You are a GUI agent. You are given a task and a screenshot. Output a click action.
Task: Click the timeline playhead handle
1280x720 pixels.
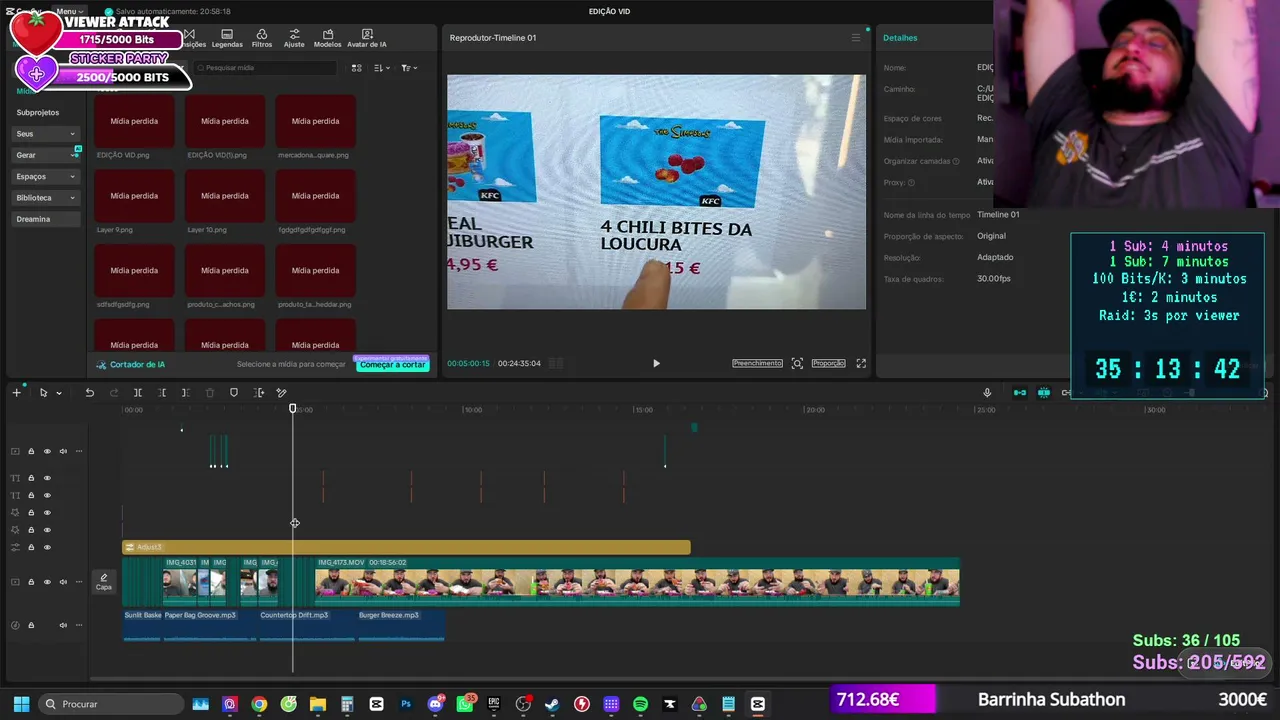[293, 408]
